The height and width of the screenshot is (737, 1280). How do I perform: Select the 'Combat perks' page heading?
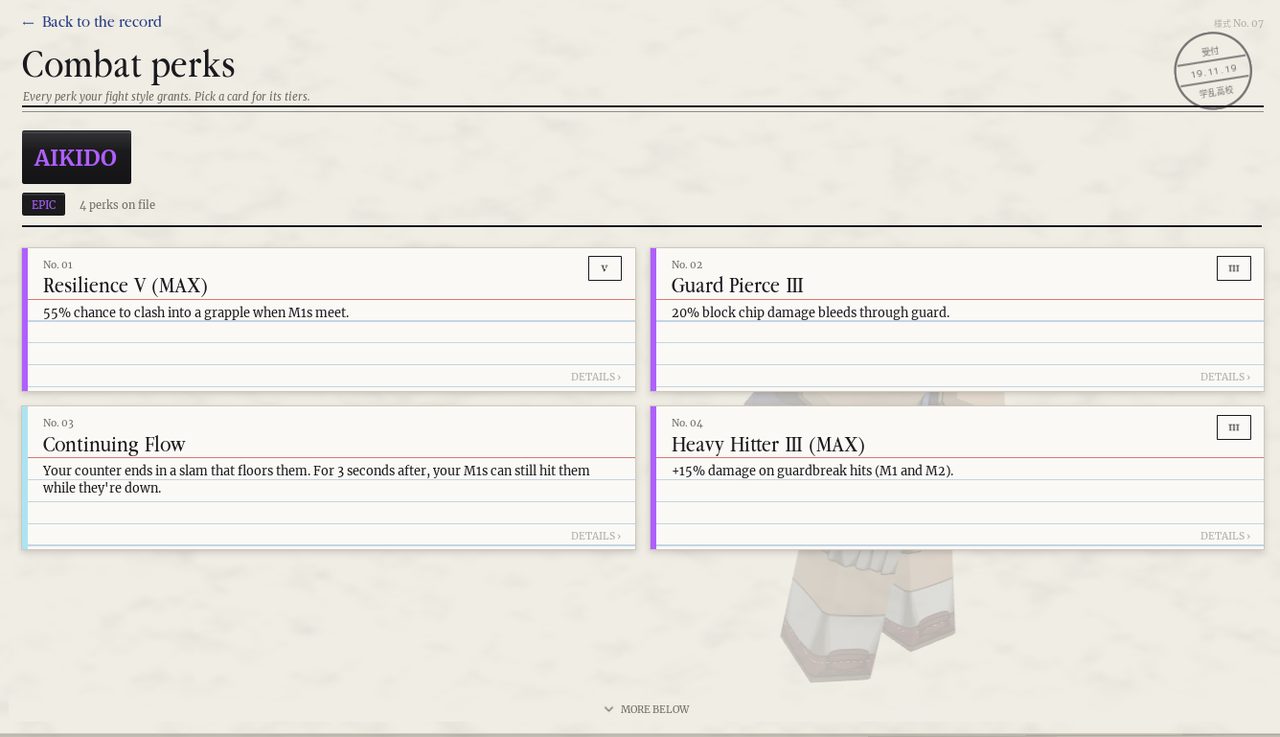[x=128, y=65]
